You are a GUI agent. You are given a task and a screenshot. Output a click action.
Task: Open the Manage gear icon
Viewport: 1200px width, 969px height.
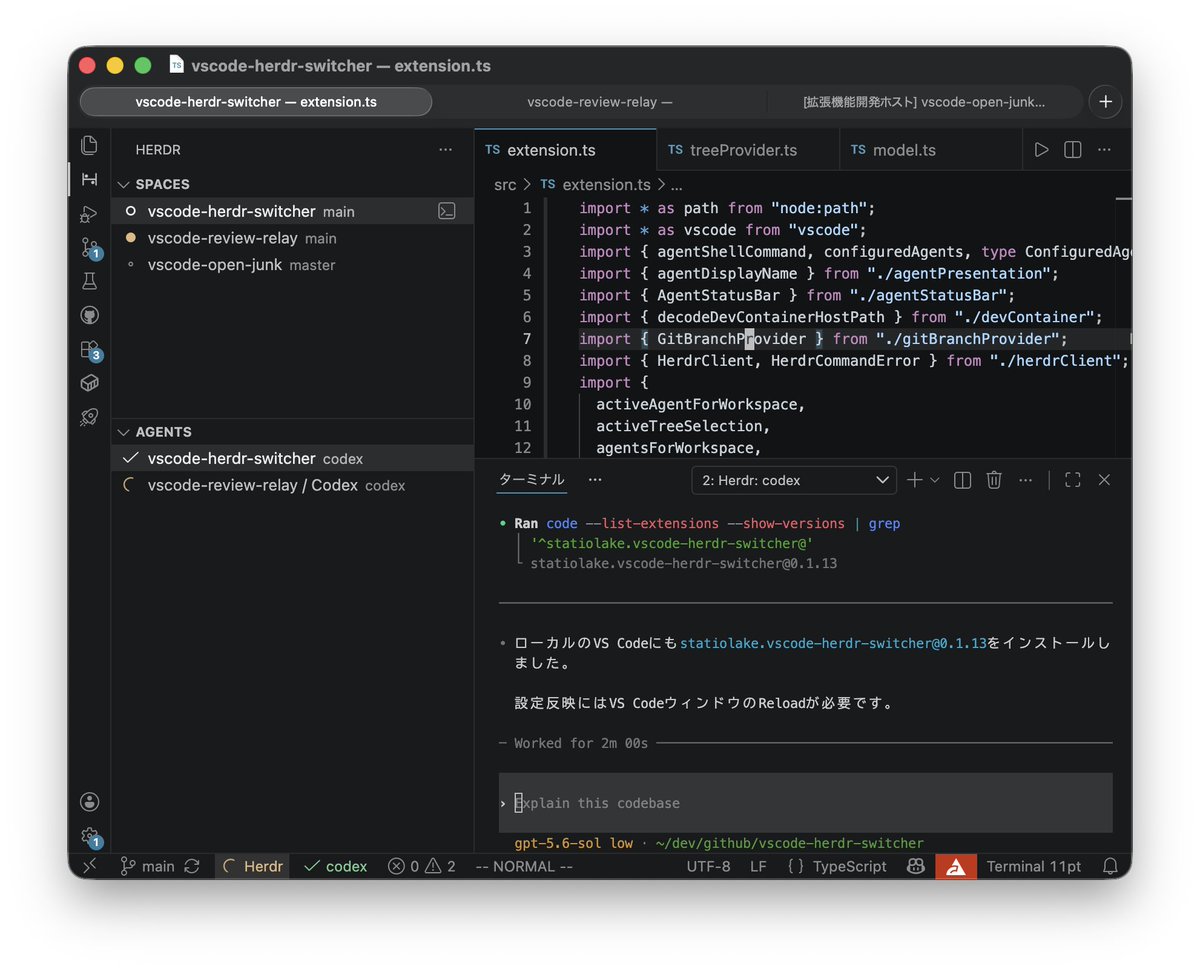89,836
